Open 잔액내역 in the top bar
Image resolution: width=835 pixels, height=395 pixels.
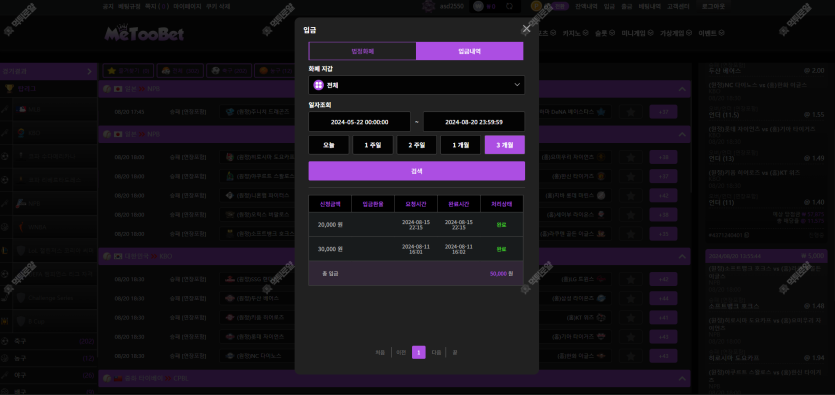click(x=586, y=6)
